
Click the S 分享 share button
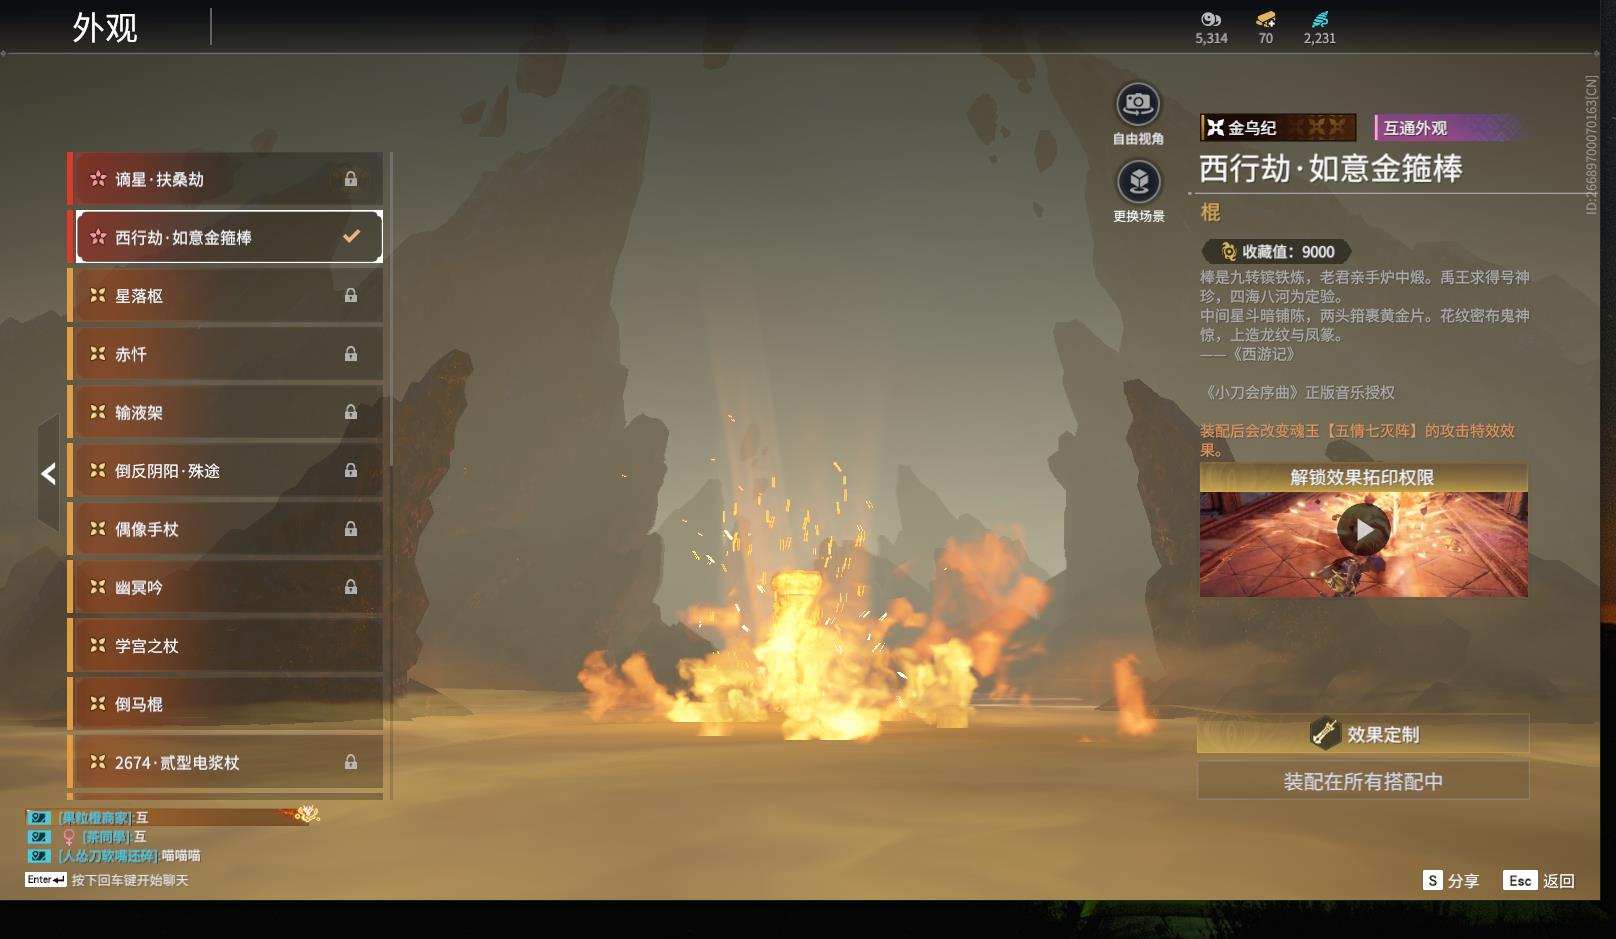(1450, 880)
